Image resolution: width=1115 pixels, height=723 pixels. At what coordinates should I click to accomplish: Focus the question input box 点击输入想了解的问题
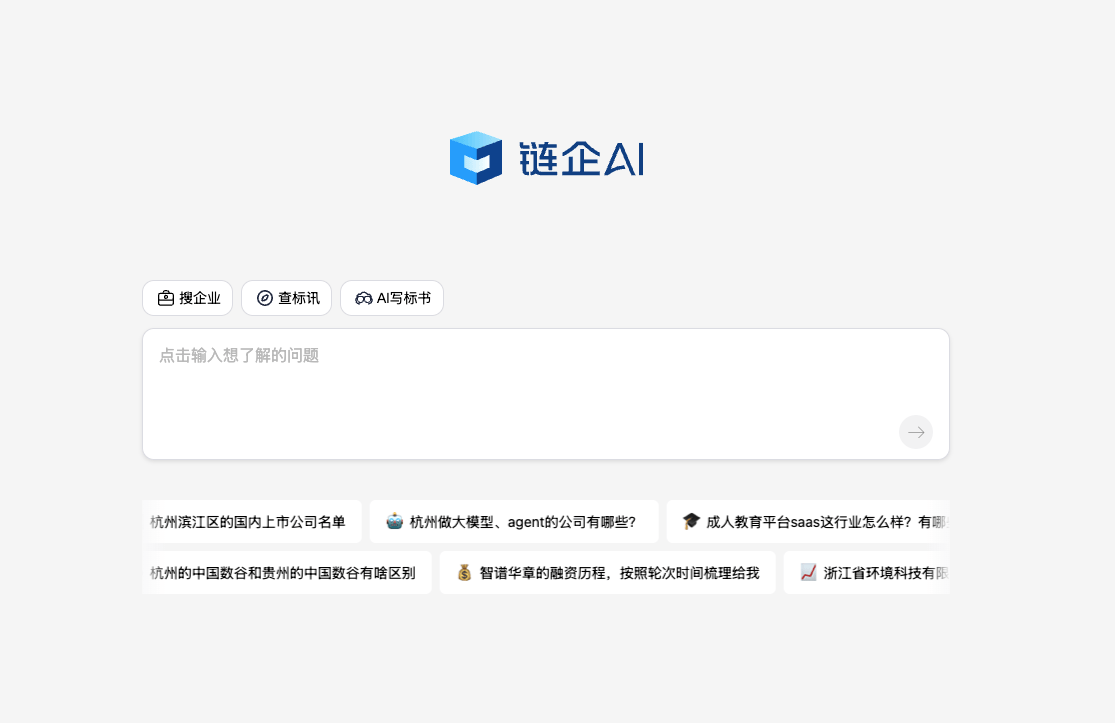pos(546,394)
